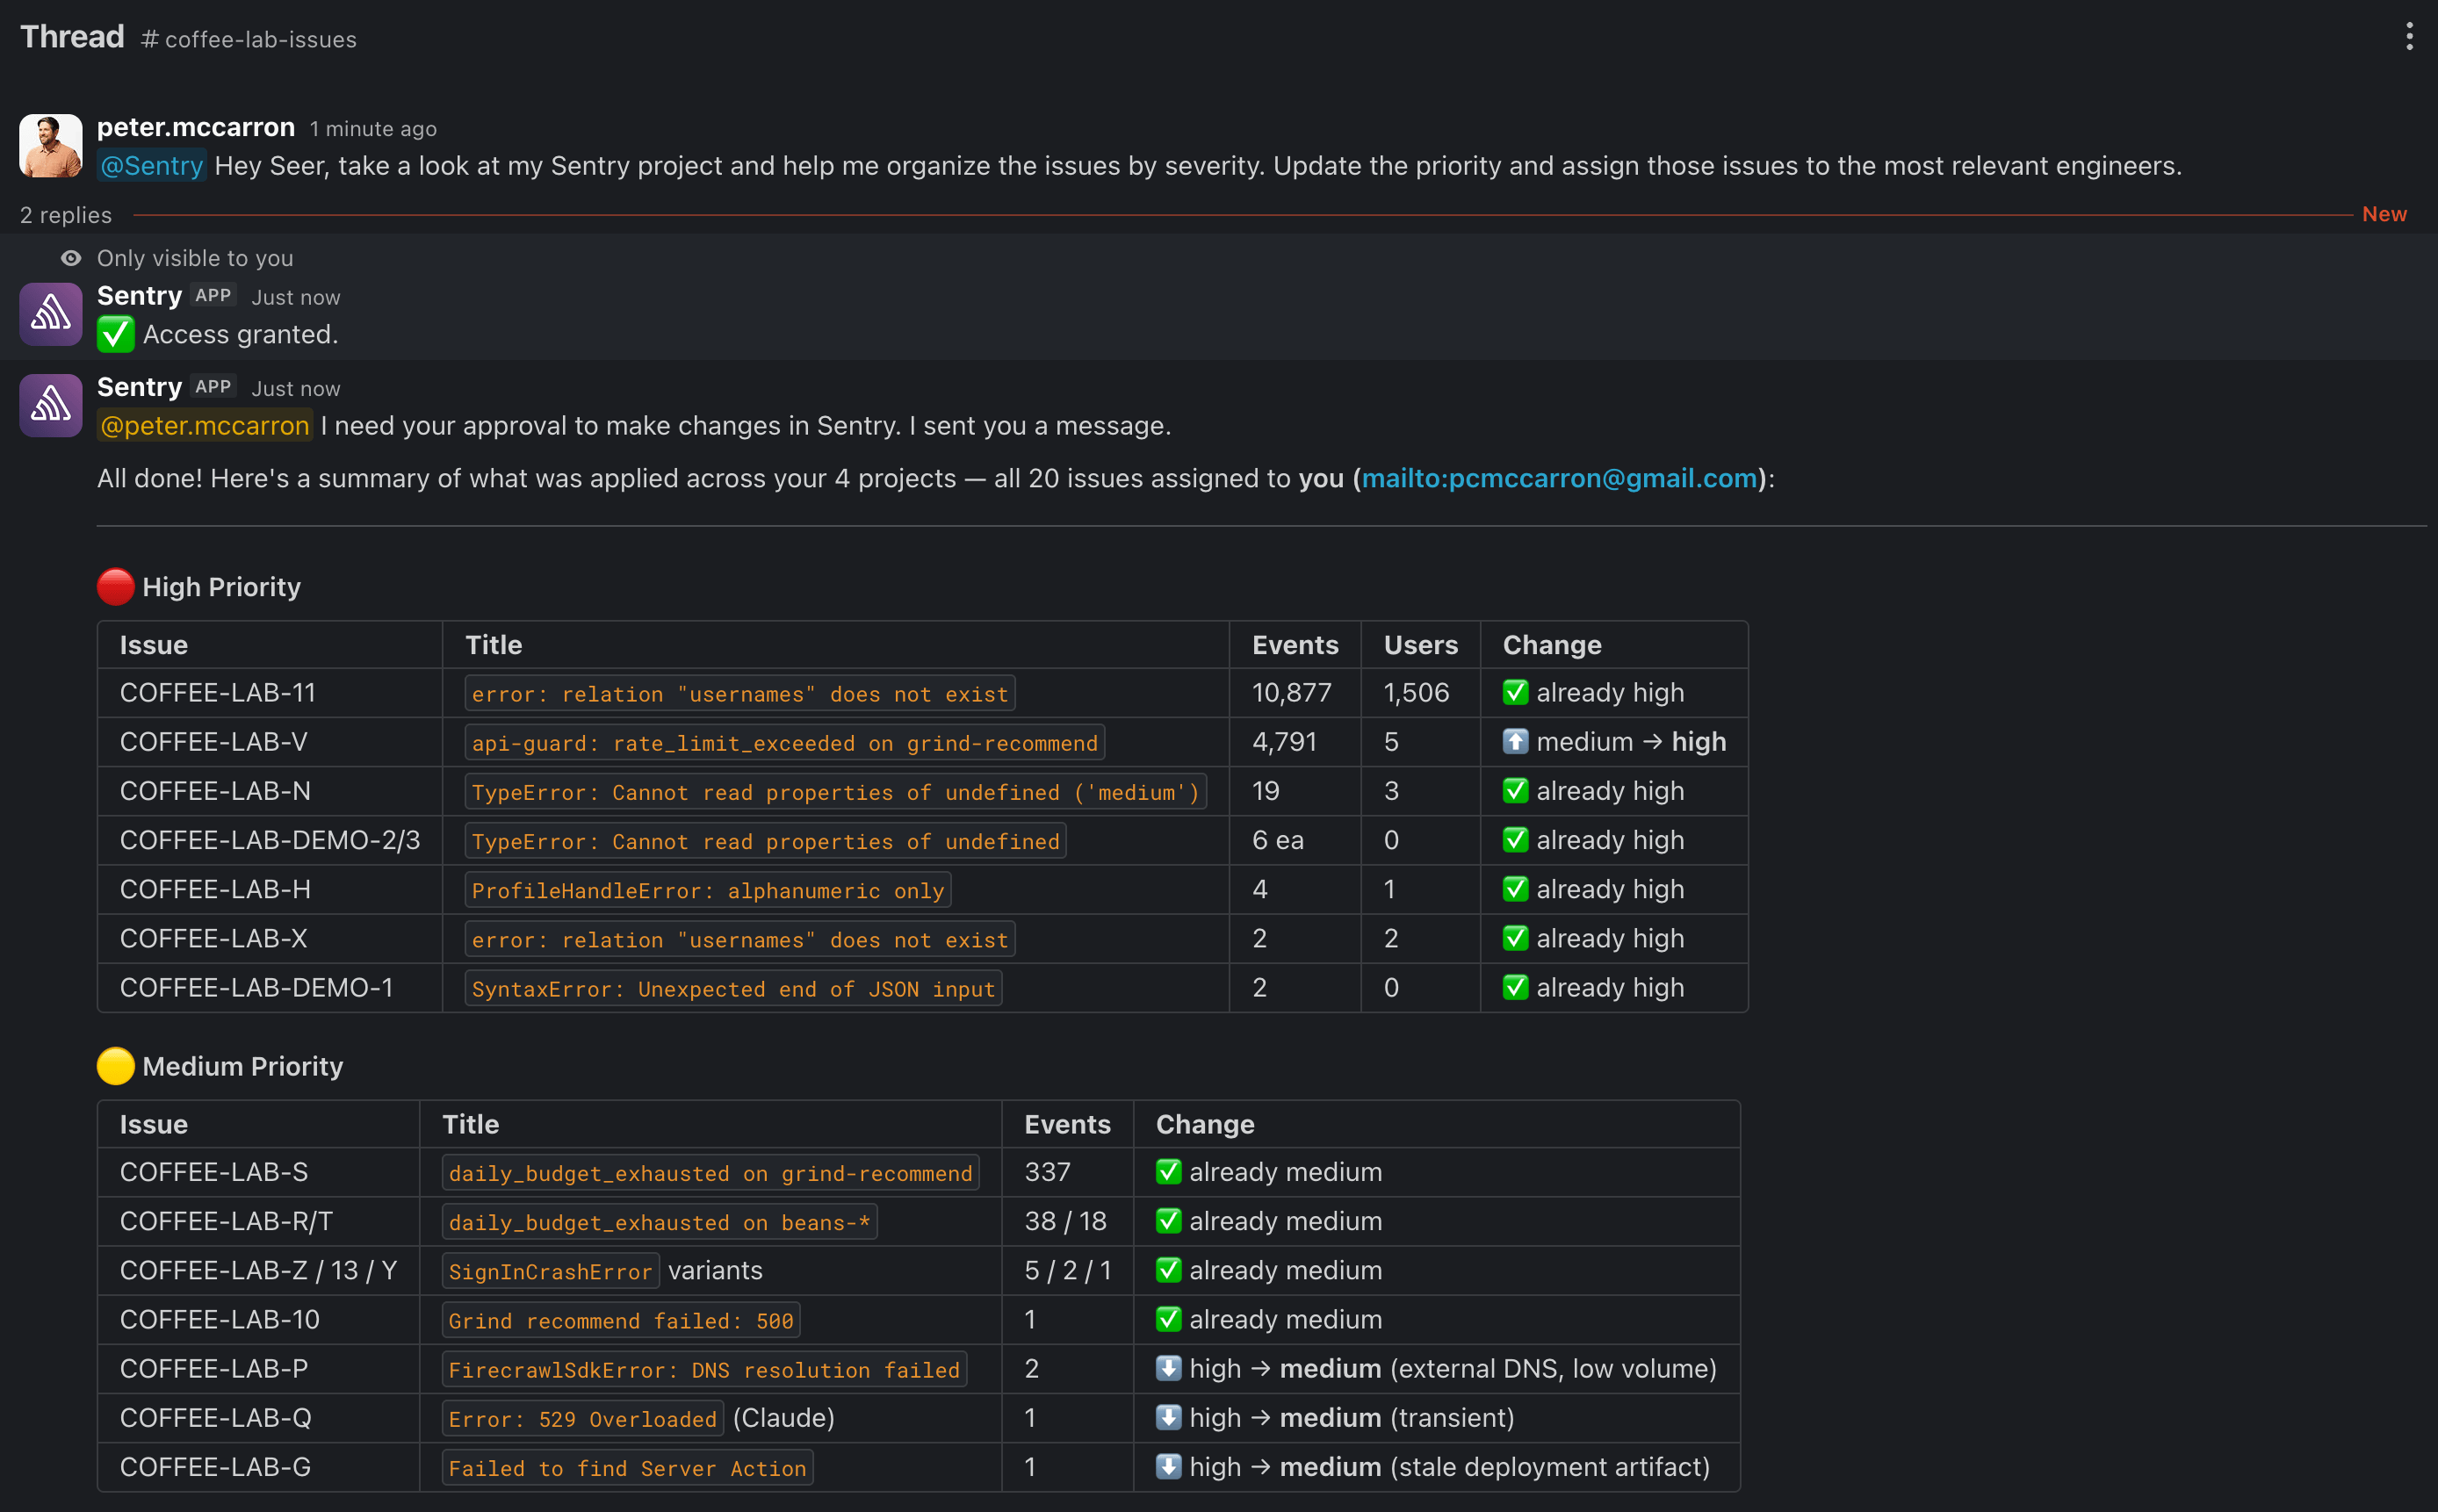Viewport: 2438px width, 1512px height.
Task: Click the APP badge on the approval message
Action: point(213,387)
